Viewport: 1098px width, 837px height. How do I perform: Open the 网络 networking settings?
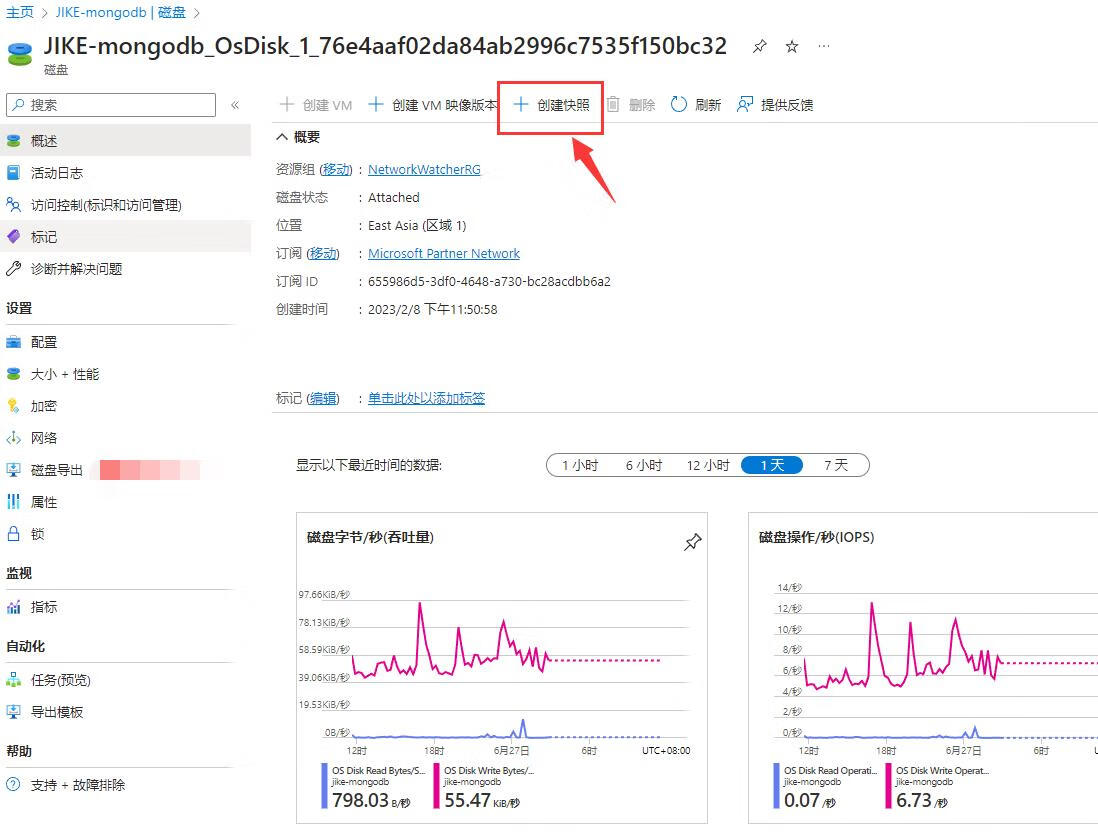(125, 438)
